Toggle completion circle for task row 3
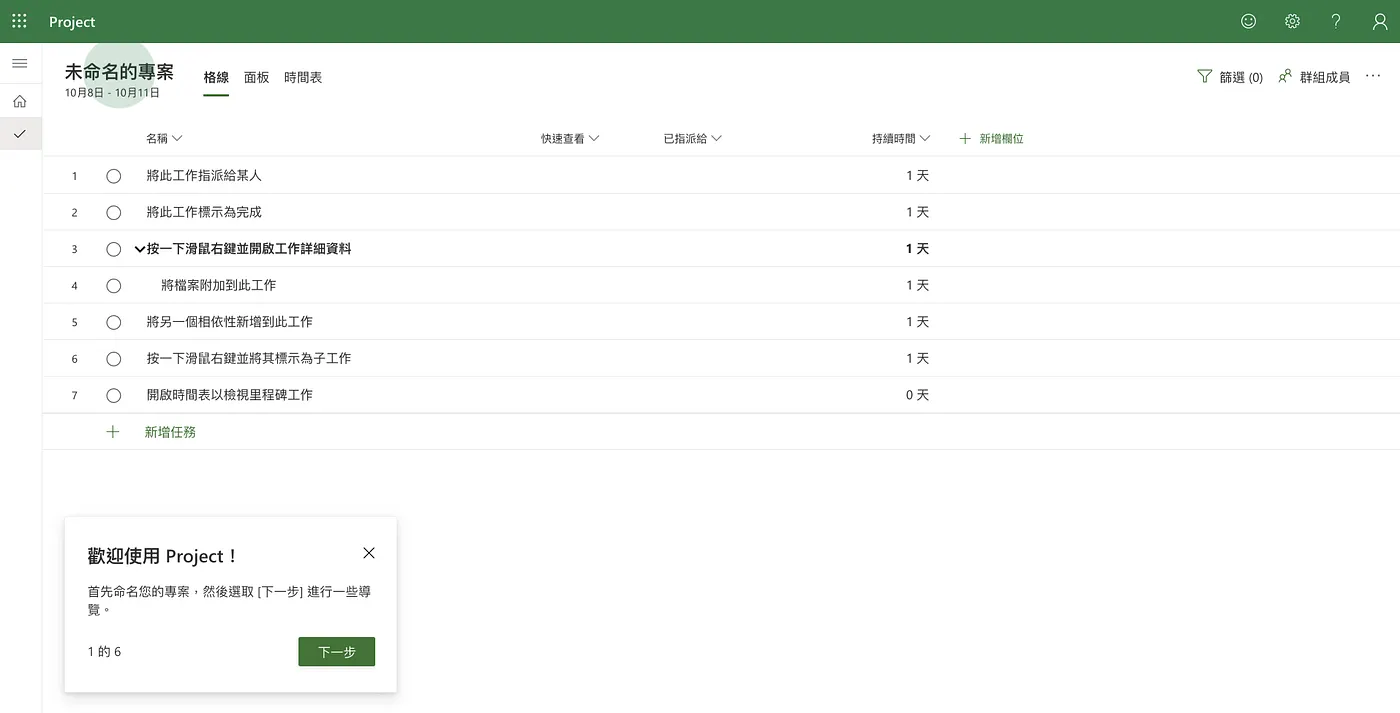Screen dimensions: 1400x713 [113, 249]
